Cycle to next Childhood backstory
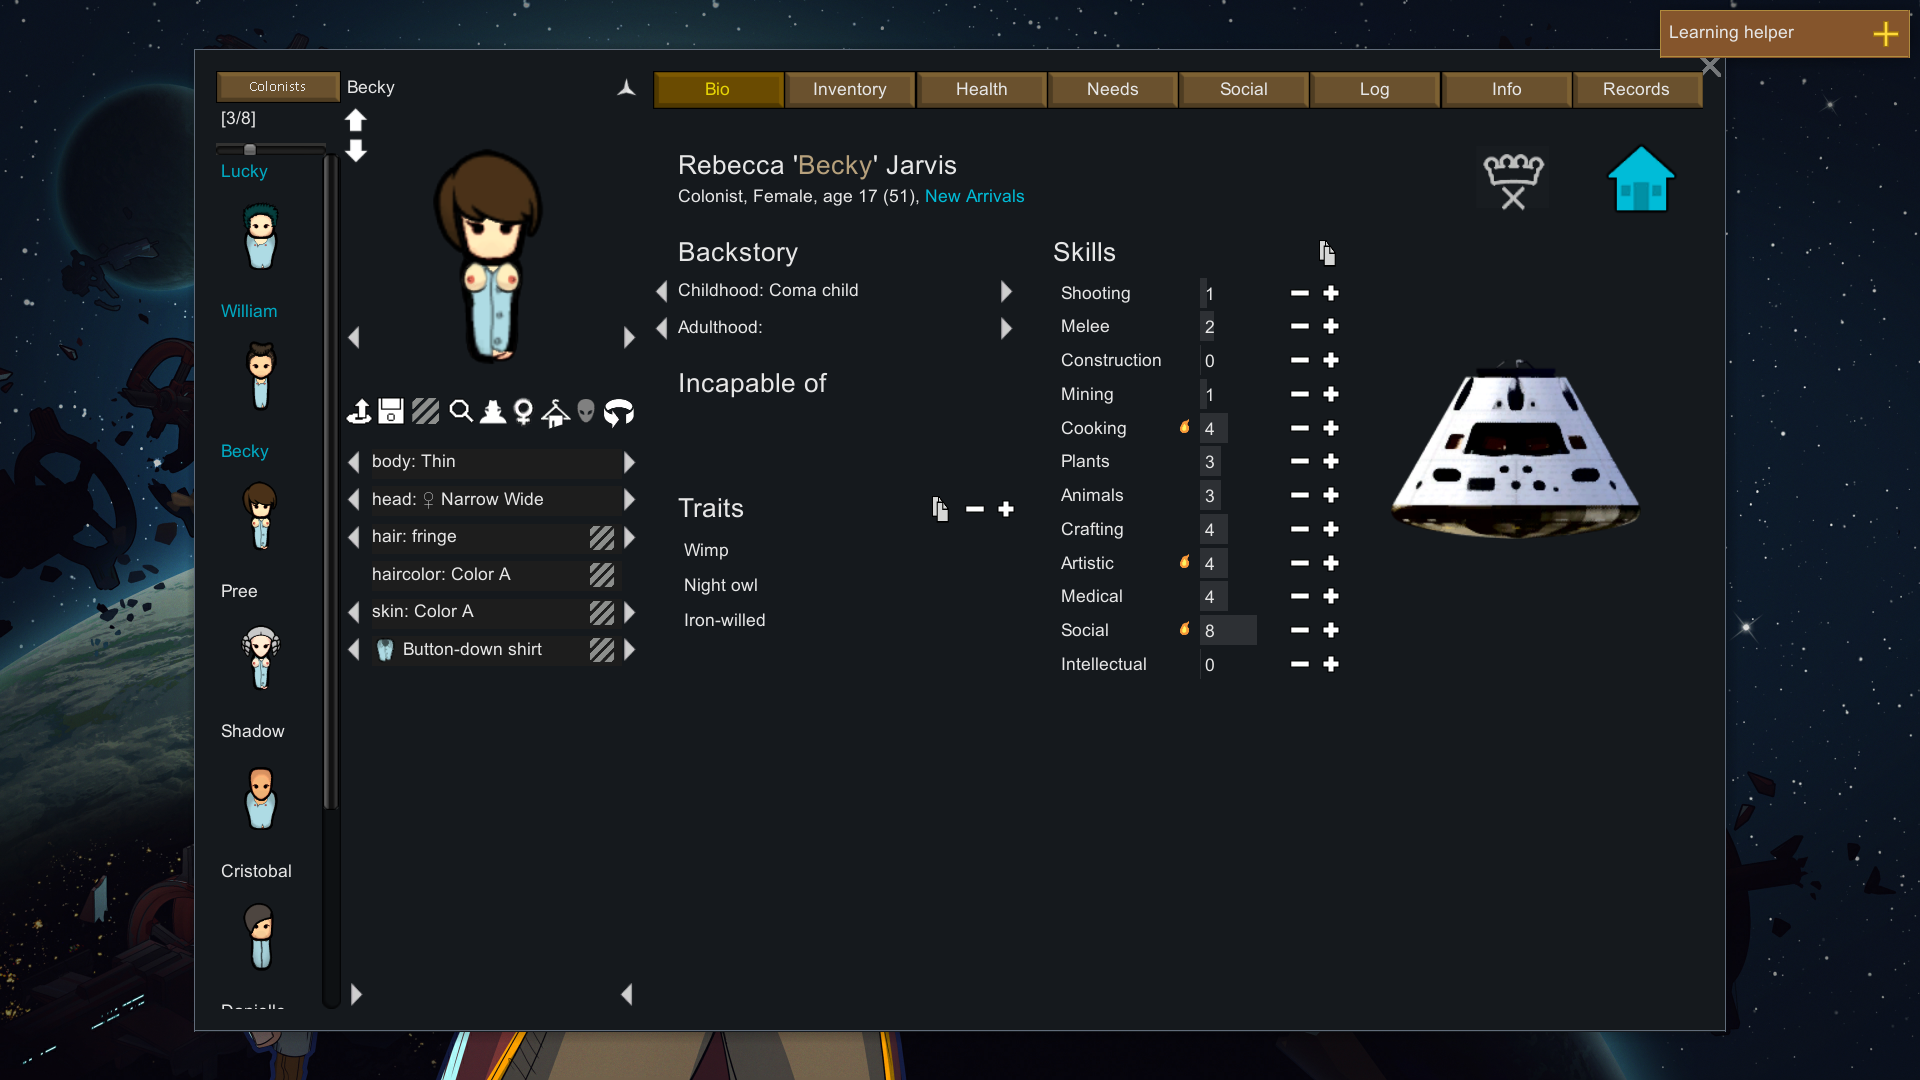1920x1080 pixels. [x=1006, y=291]
